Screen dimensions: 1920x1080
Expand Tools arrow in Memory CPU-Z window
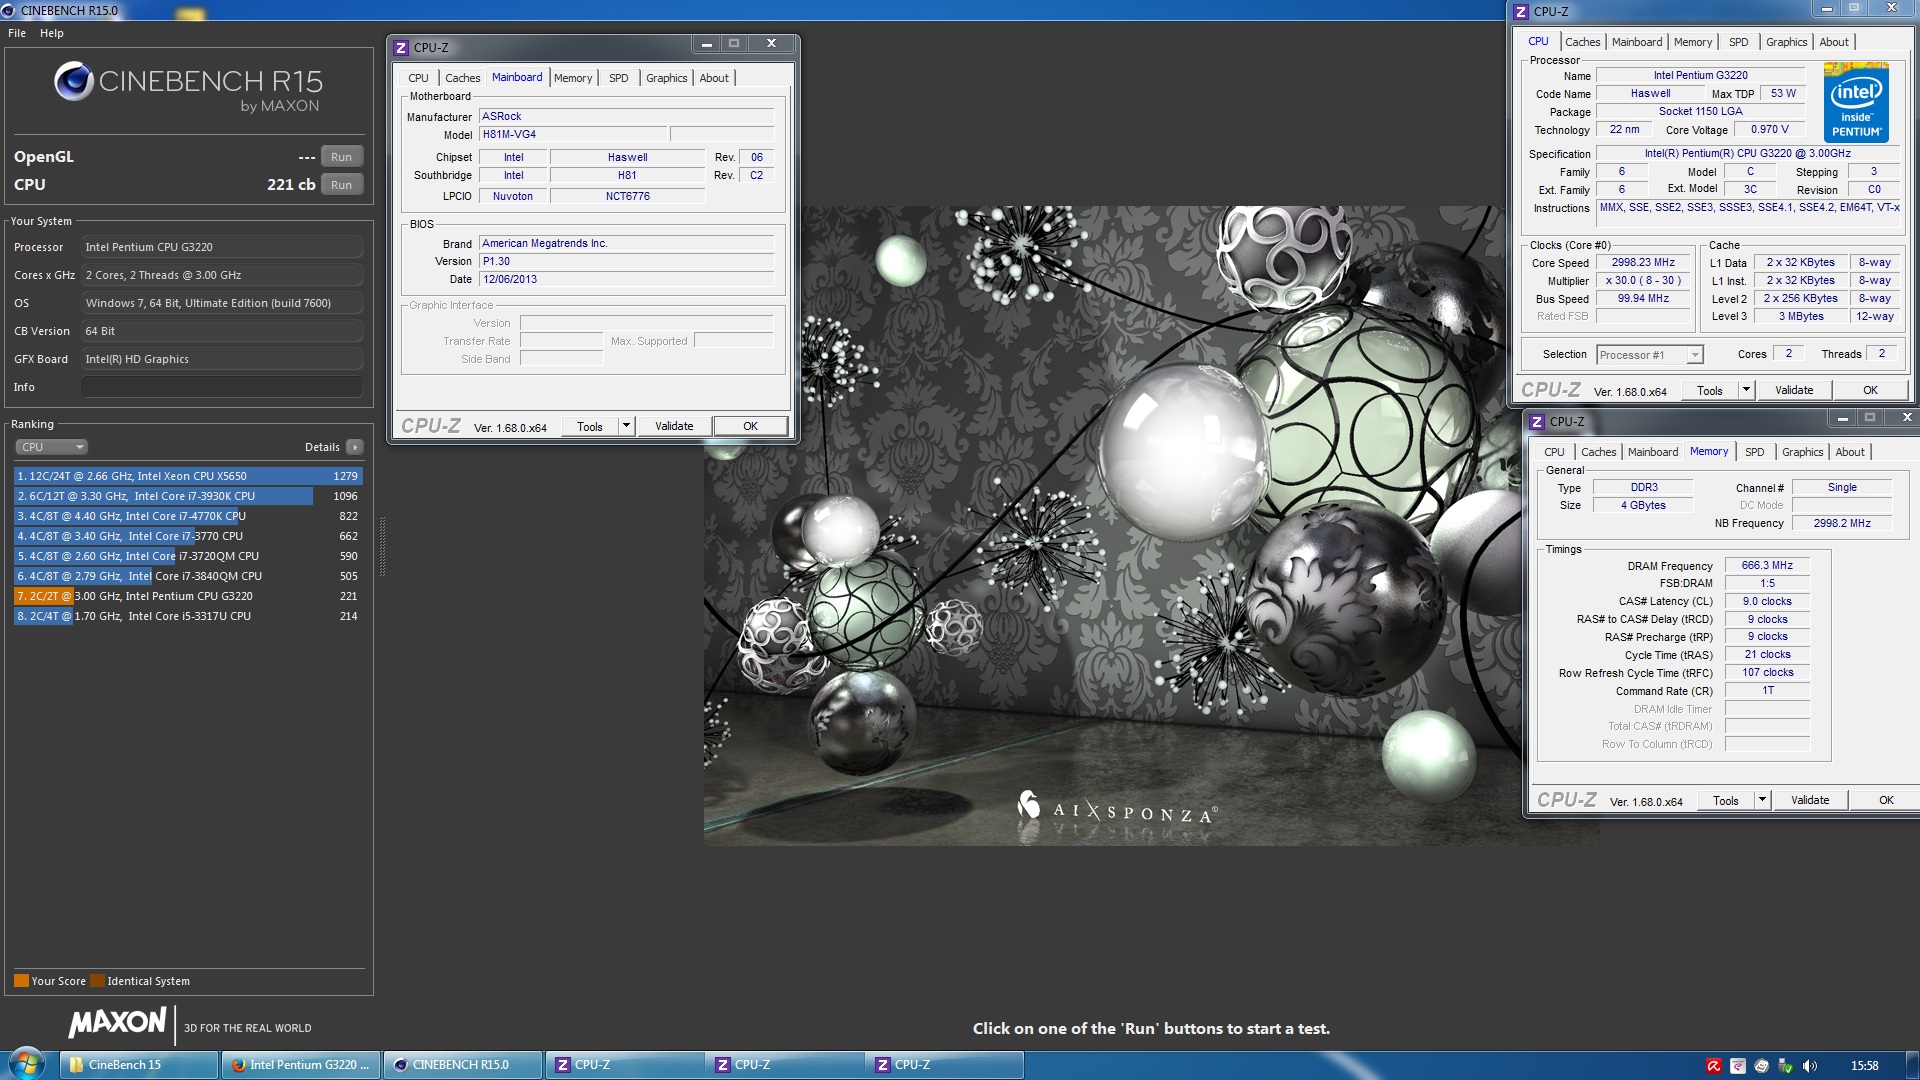(x=1762, y=800)
